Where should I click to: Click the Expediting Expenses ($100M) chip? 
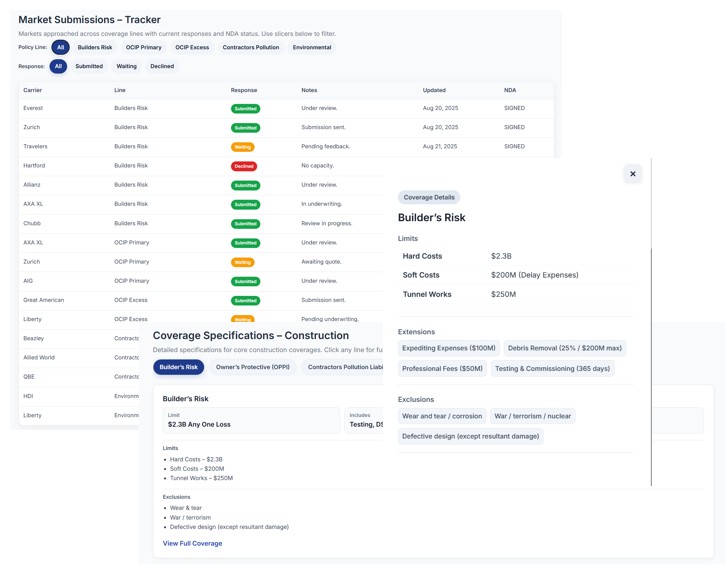449,348
